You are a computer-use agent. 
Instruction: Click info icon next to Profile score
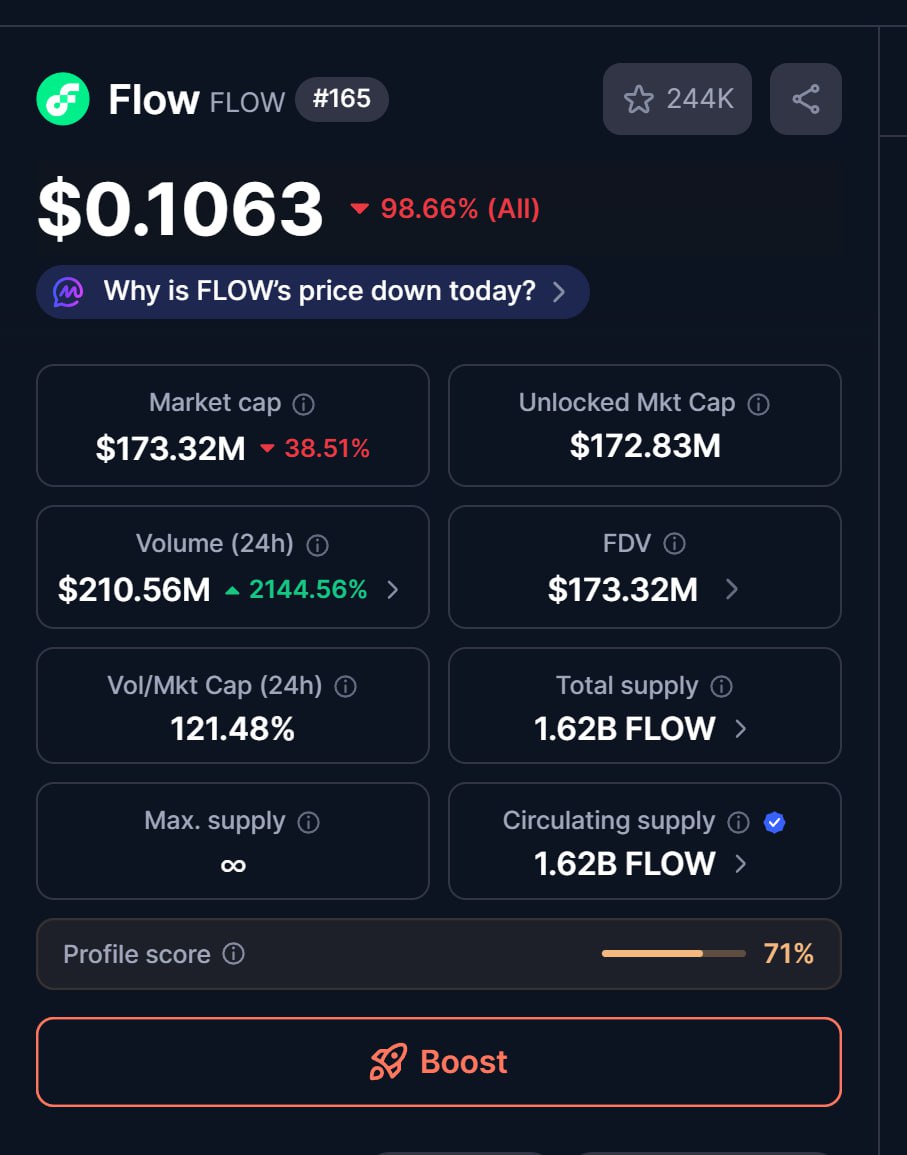tap(233, 954)
